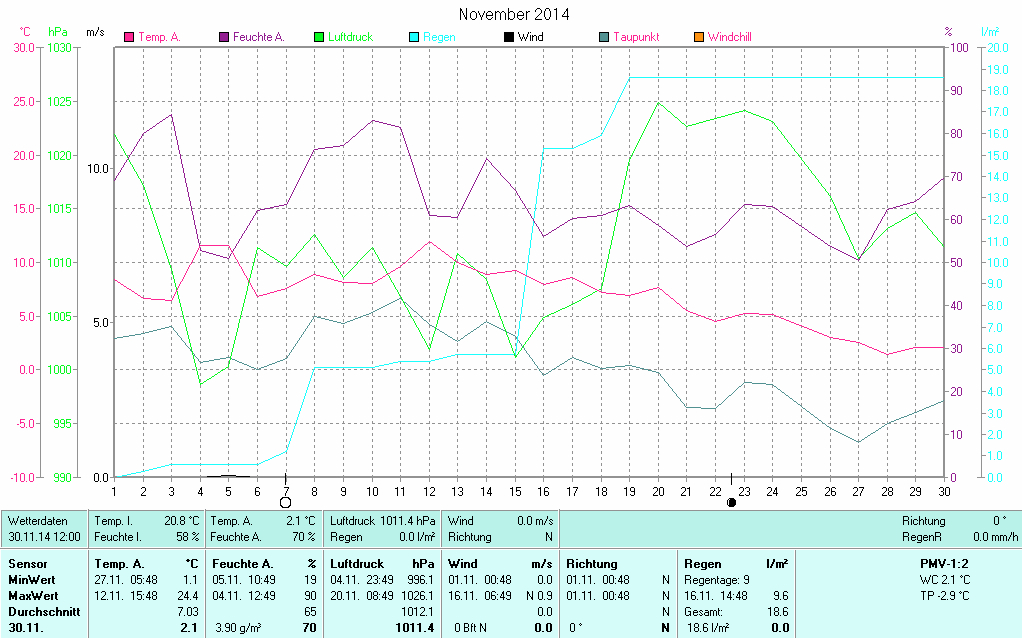Viewport: 1022px width, 638px height.
Task: Click the green Luftdruck legend swatch
Action: point(319,38)
